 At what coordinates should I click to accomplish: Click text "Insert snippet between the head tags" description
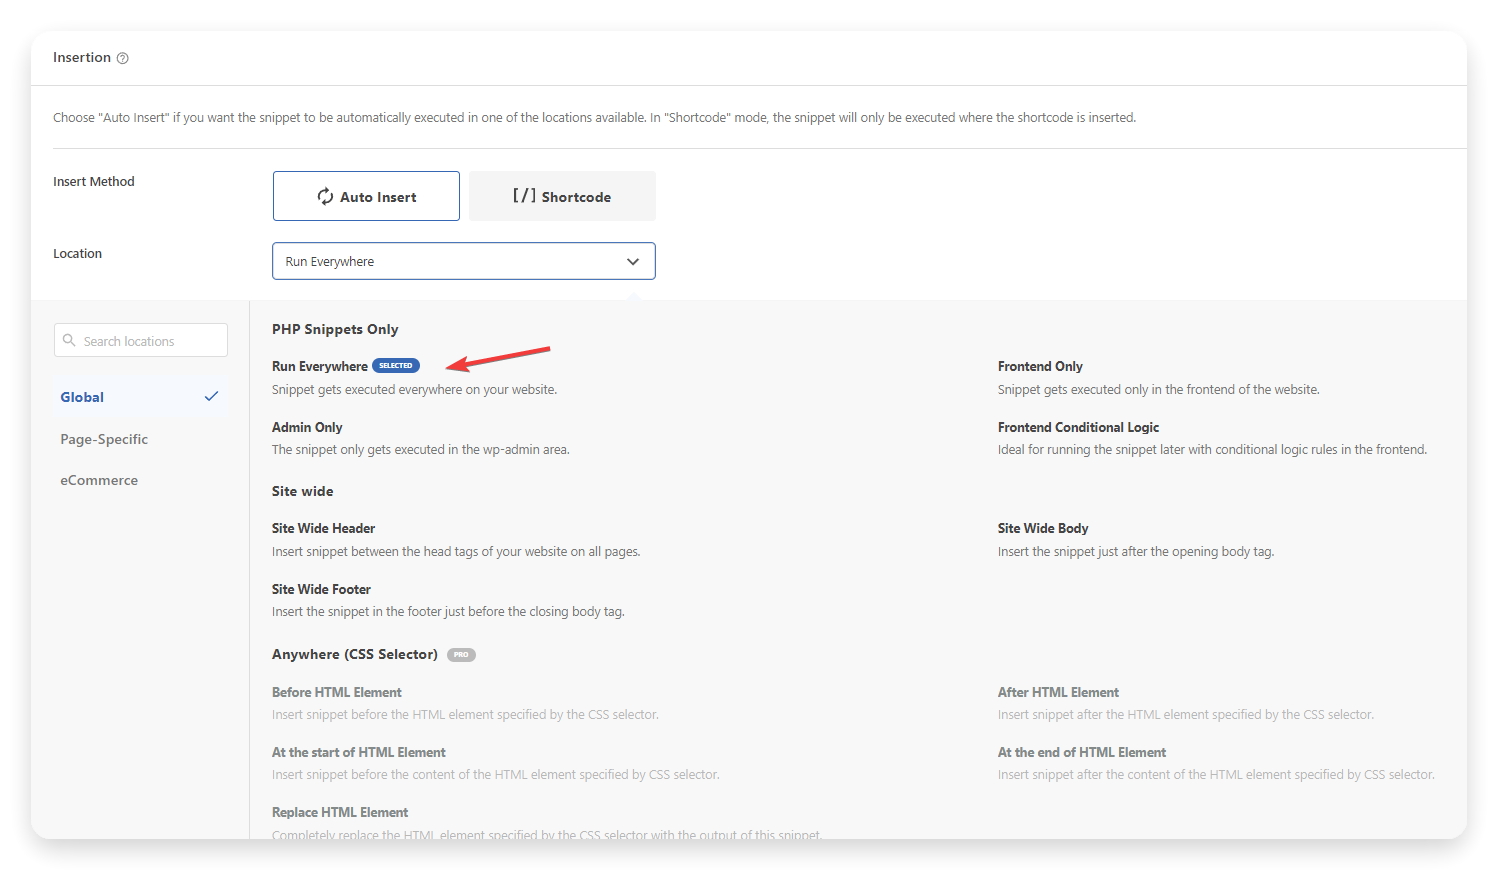[456, 551]
